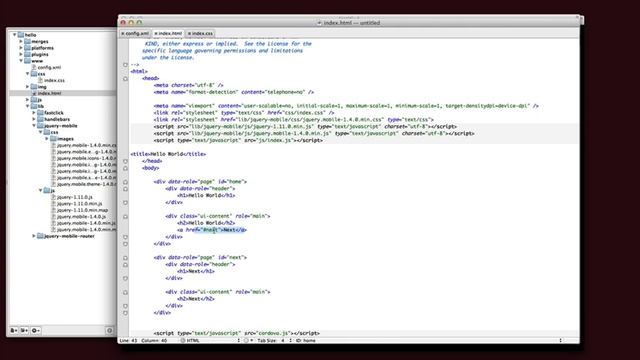The image size is (640, 360).
Task: Click the new file button in sidebar footer
Action: (13, 330)
